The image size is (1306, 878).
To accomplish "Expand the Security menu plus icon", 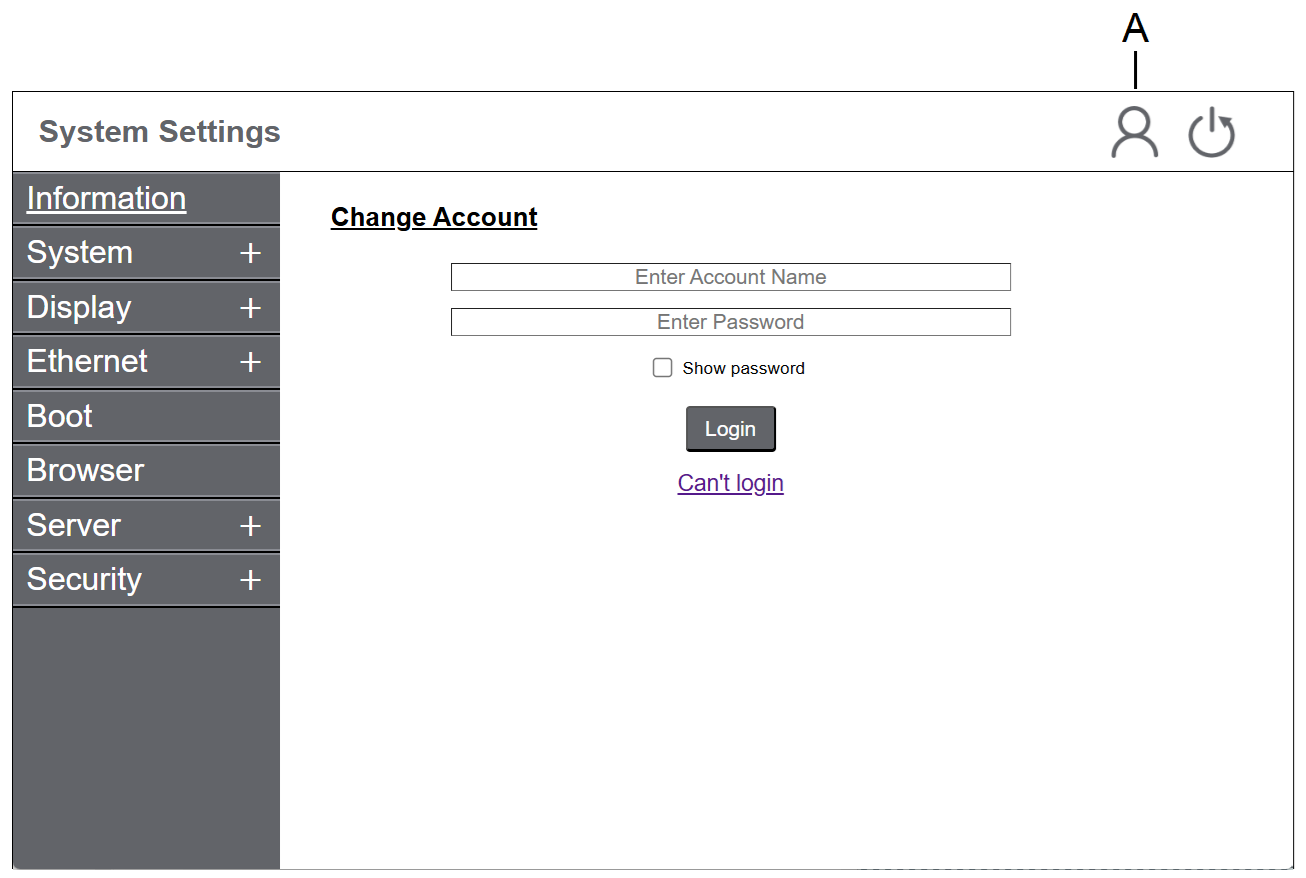I will point(250,580).
